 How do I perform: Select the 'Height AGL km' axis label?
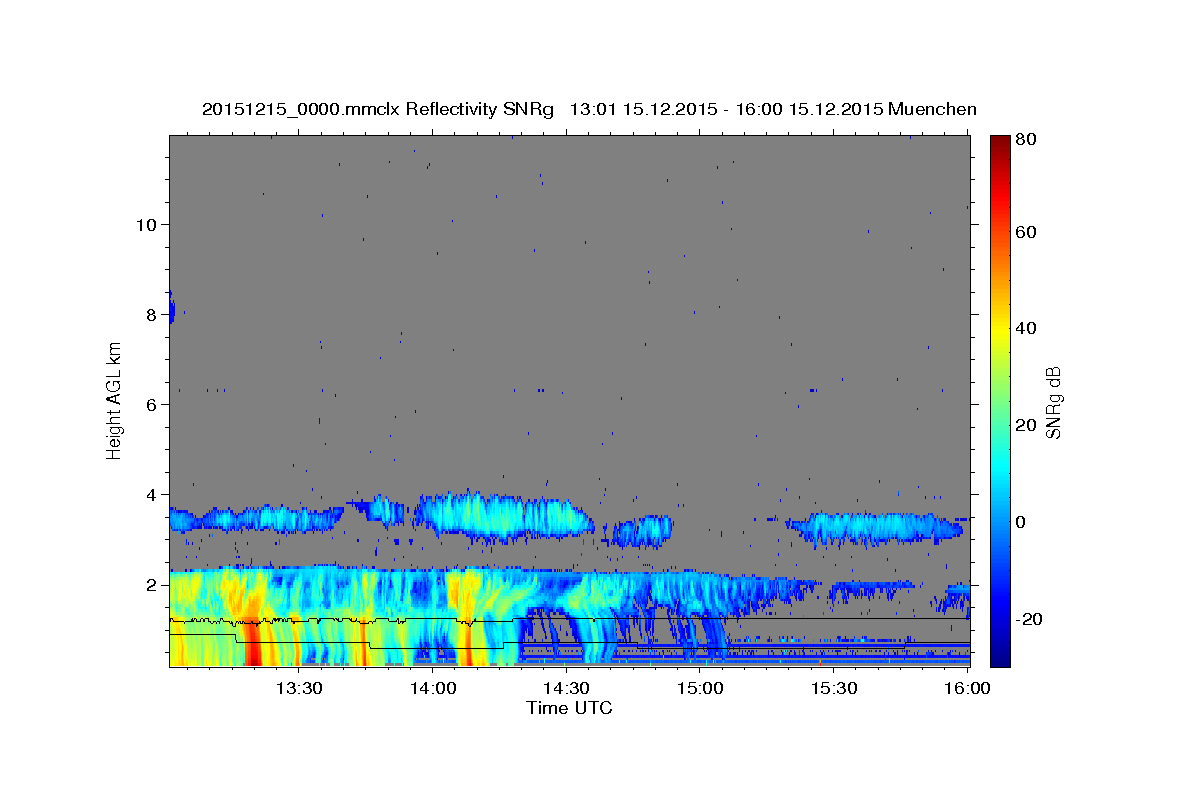(115, 399)
